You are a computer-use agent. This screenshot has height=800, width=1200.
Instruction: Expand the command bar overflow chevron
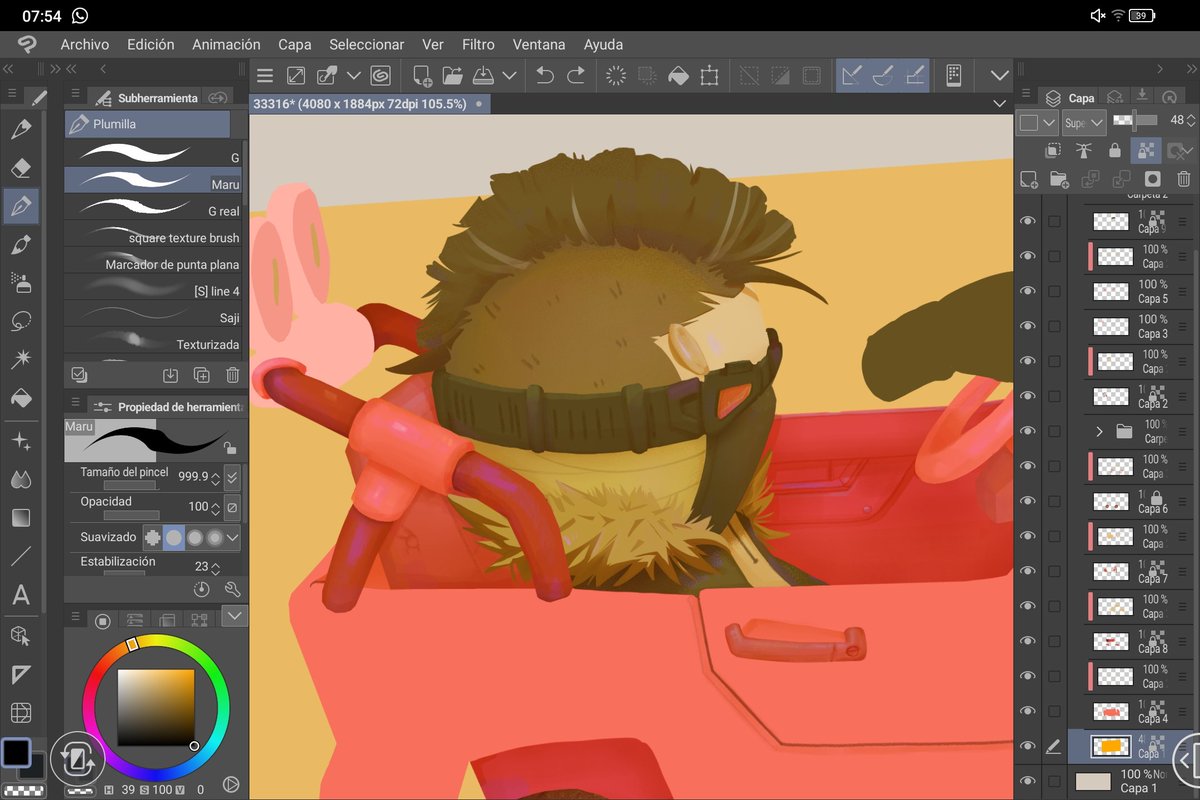point(999,75)
